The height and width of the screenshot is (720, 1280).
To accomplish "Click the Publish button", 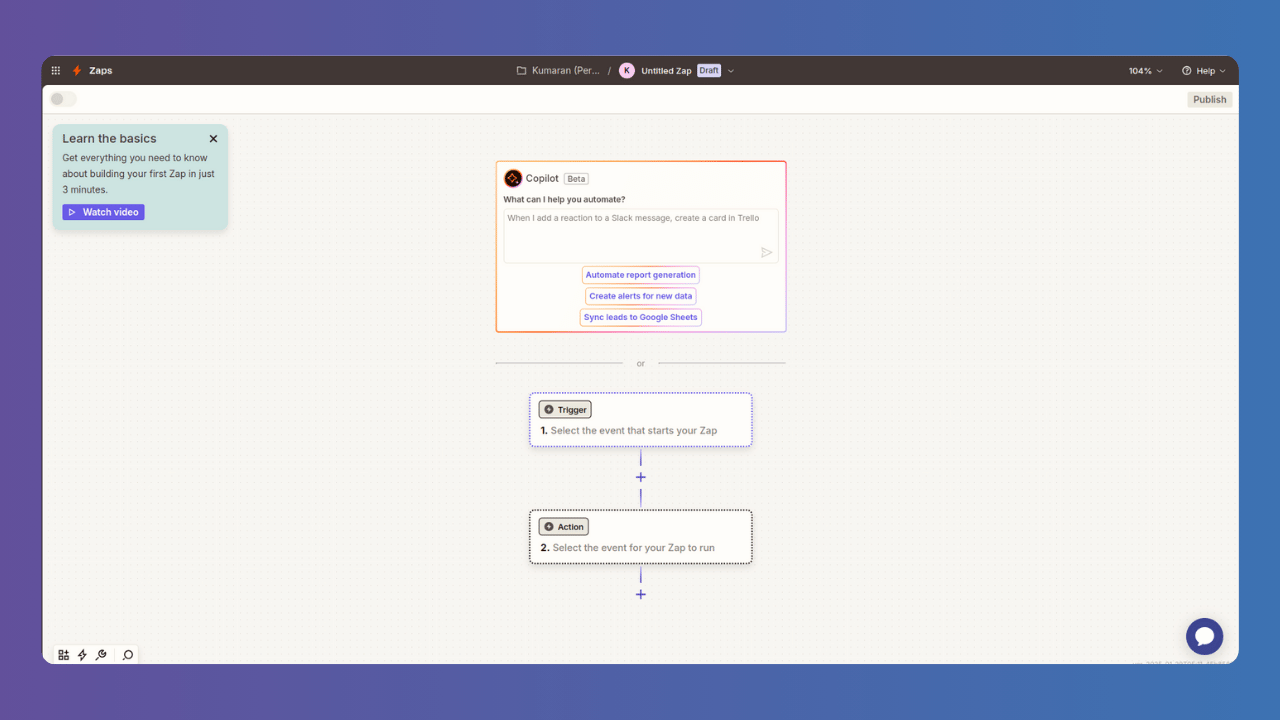I will pos(1210,99).
